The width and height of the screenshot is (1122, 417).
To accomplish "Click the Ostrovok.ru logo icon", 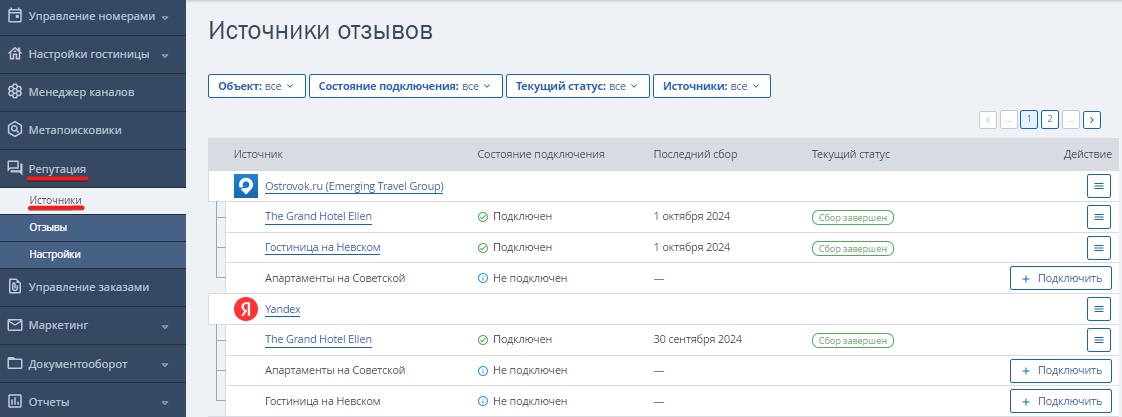I will click(x=245, y=187).
